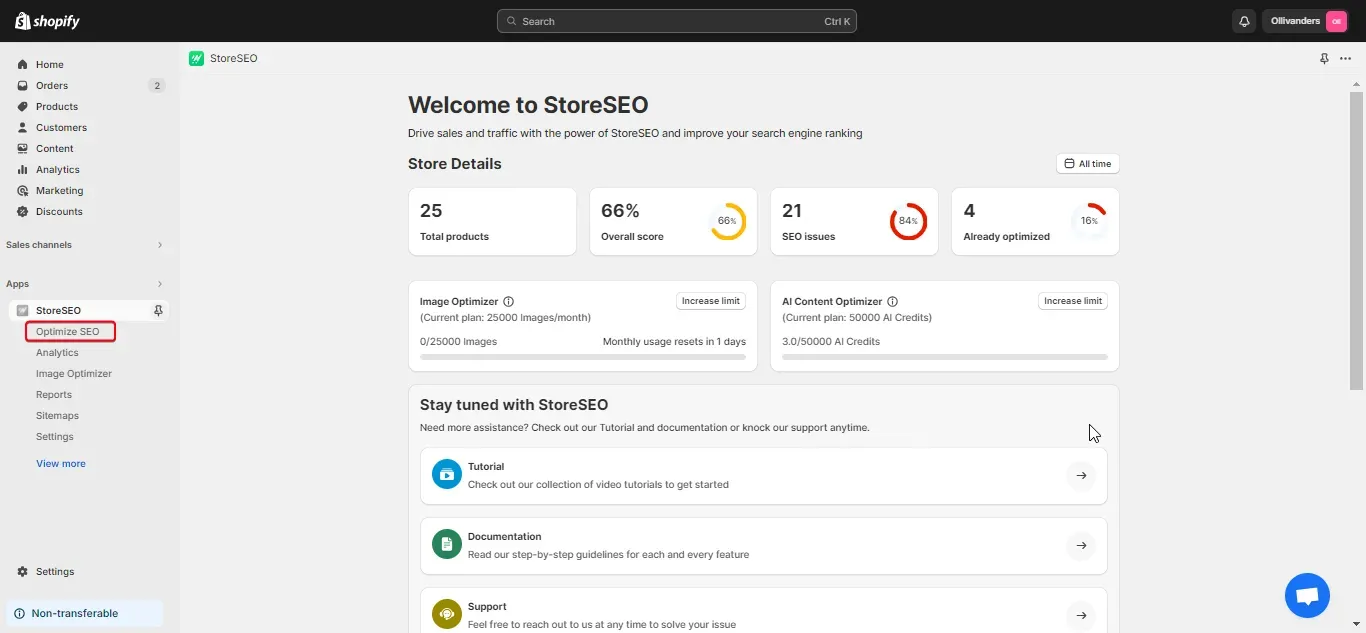This screenshot has height=633, width=1366.
Task: Click the Orders count badge 2
Action: (157, 85)
